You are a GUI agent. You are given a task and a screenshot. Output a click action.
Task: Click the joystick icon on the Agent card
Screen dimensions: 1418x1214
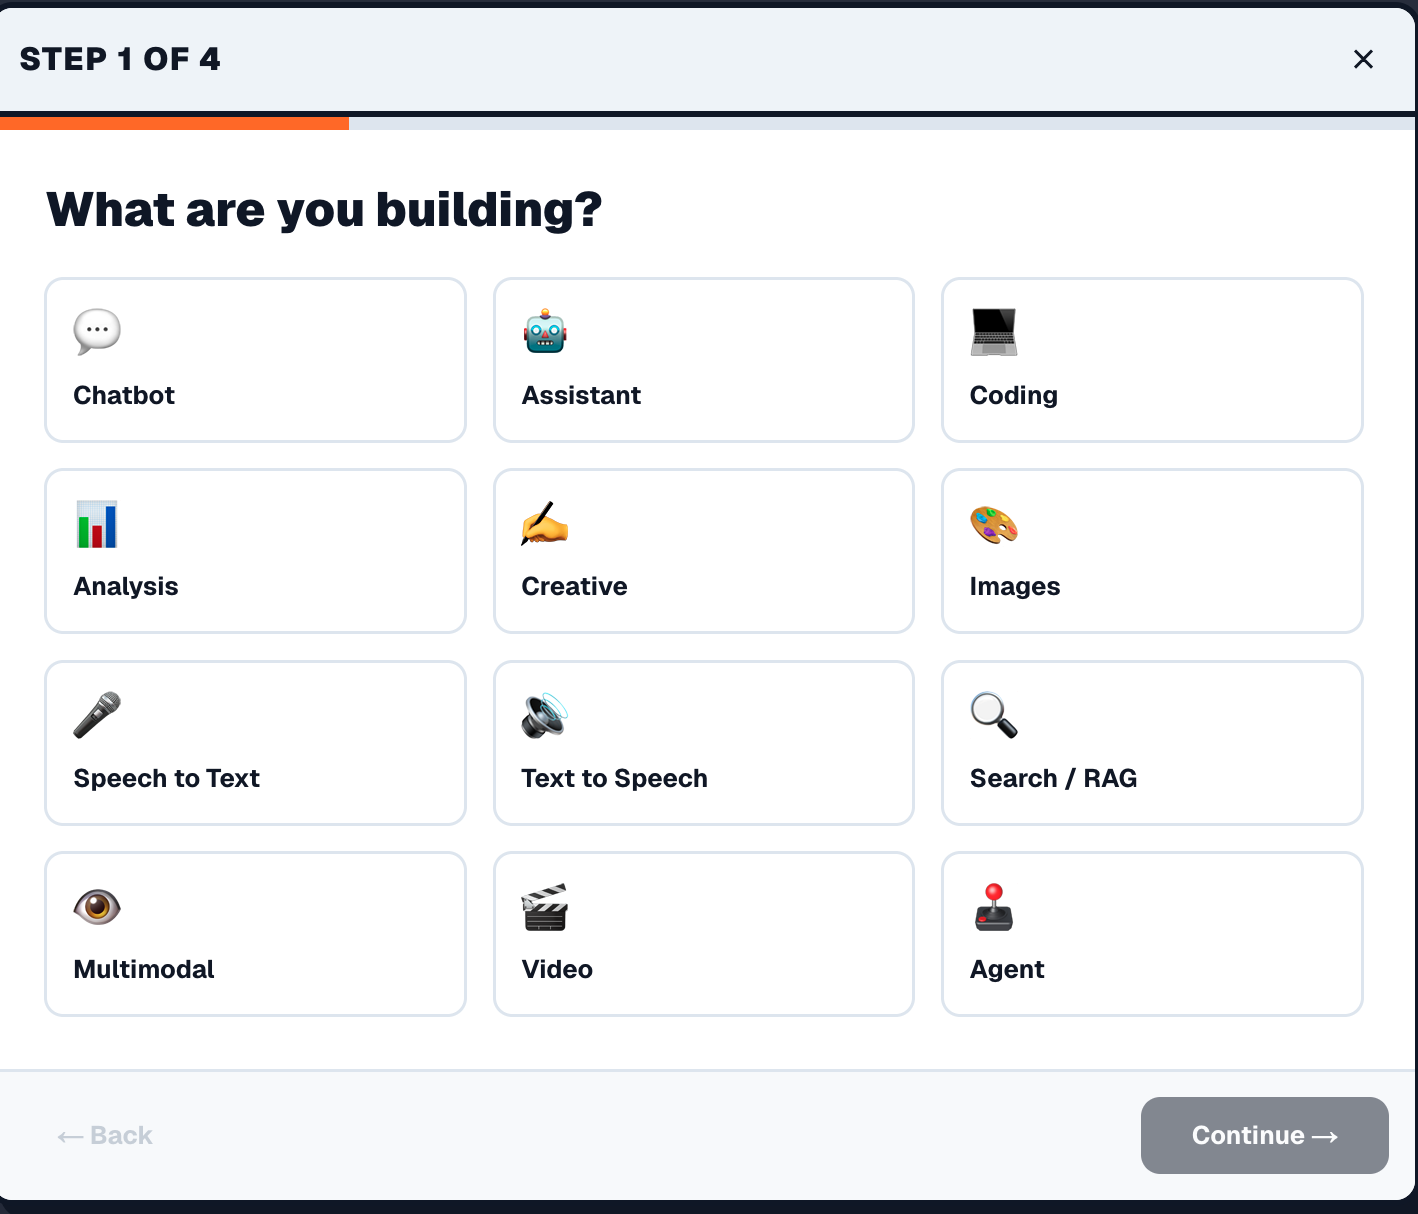click(993, 906)
